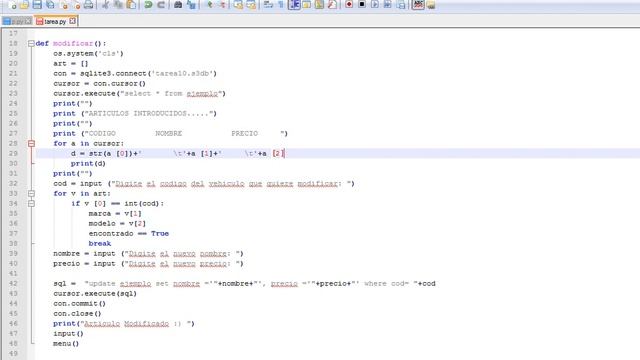Viewport: 640px width, 360px height.
Task: Click 'modelo = v[2]' line
Action: point(117,223)
